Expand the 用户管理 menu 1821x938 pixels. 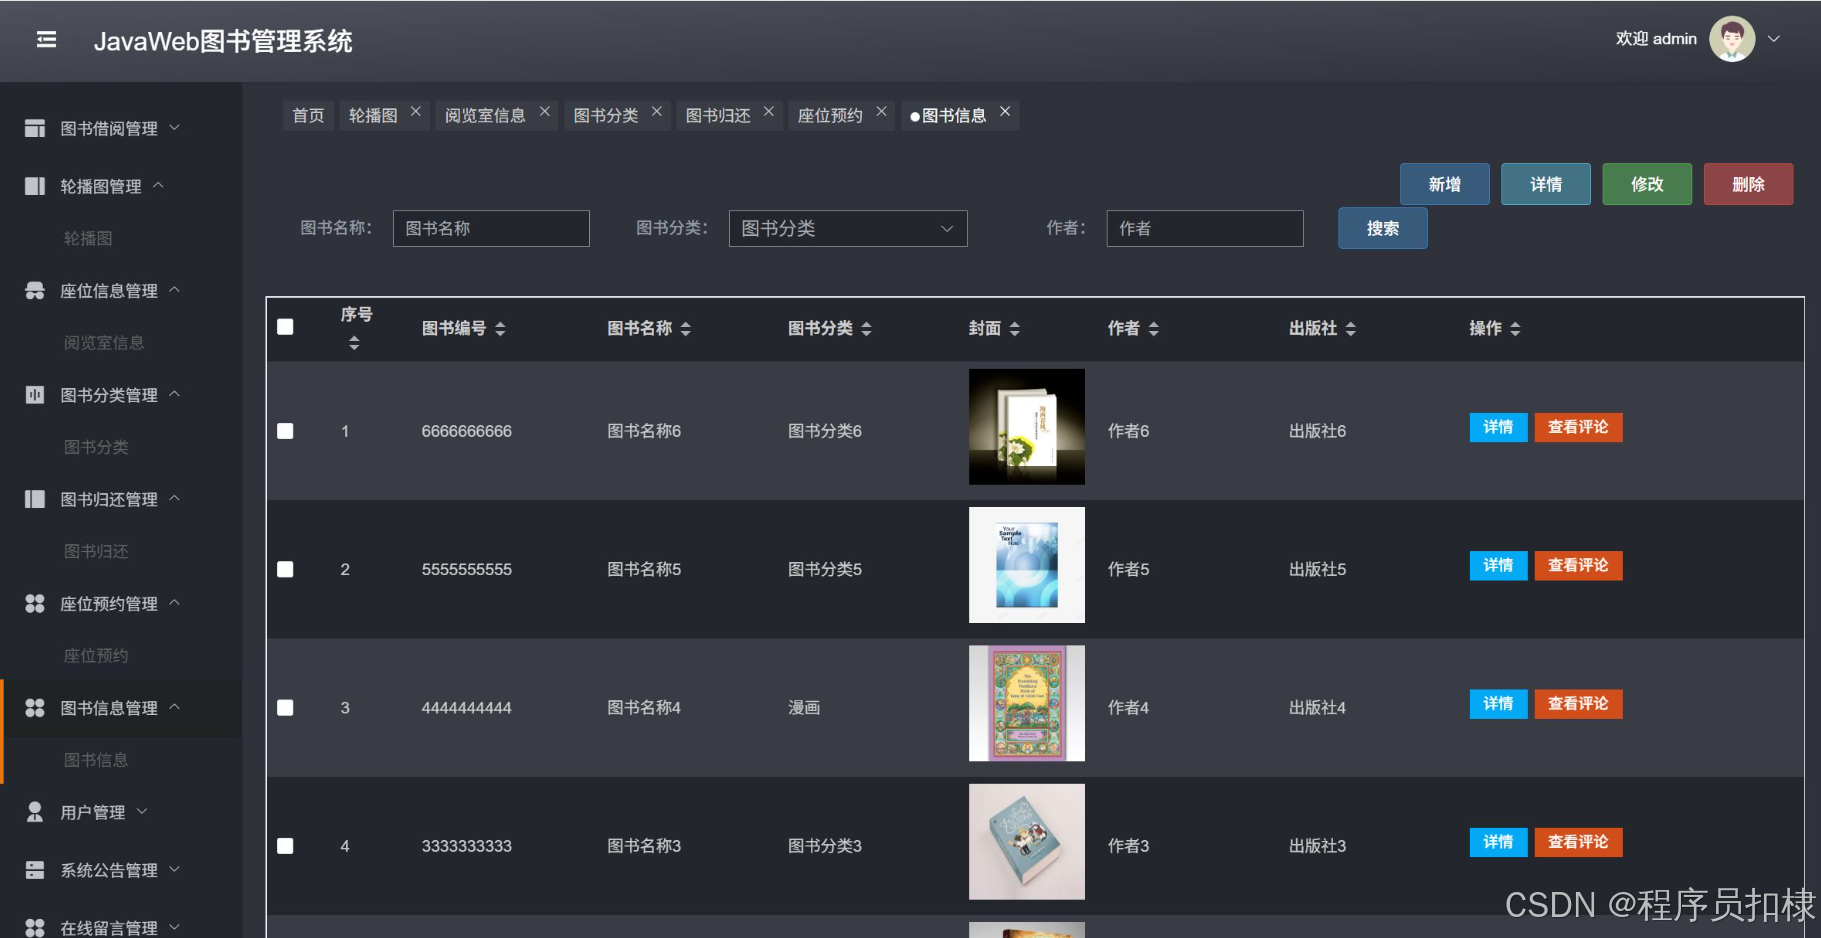click(142, 811)
